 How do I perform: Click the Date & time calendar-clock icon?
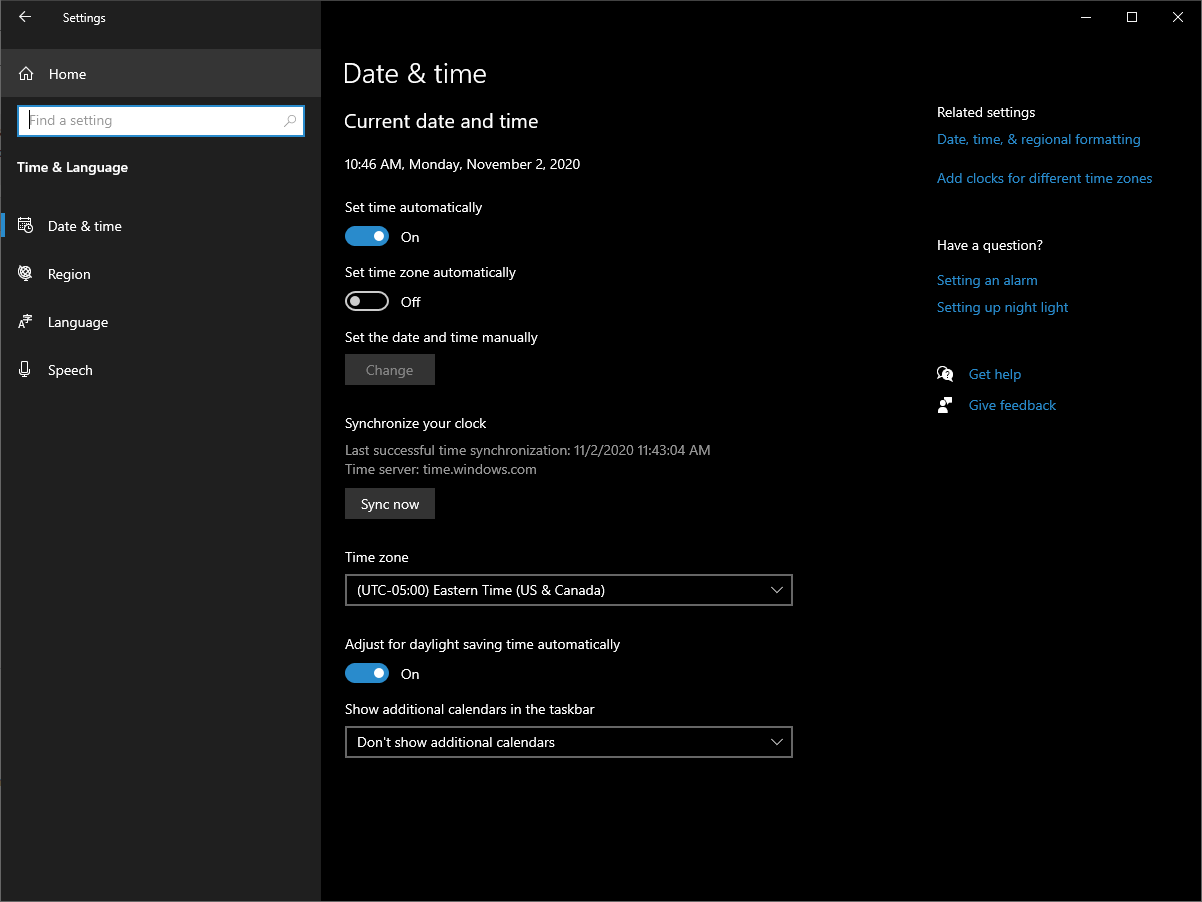26,226
